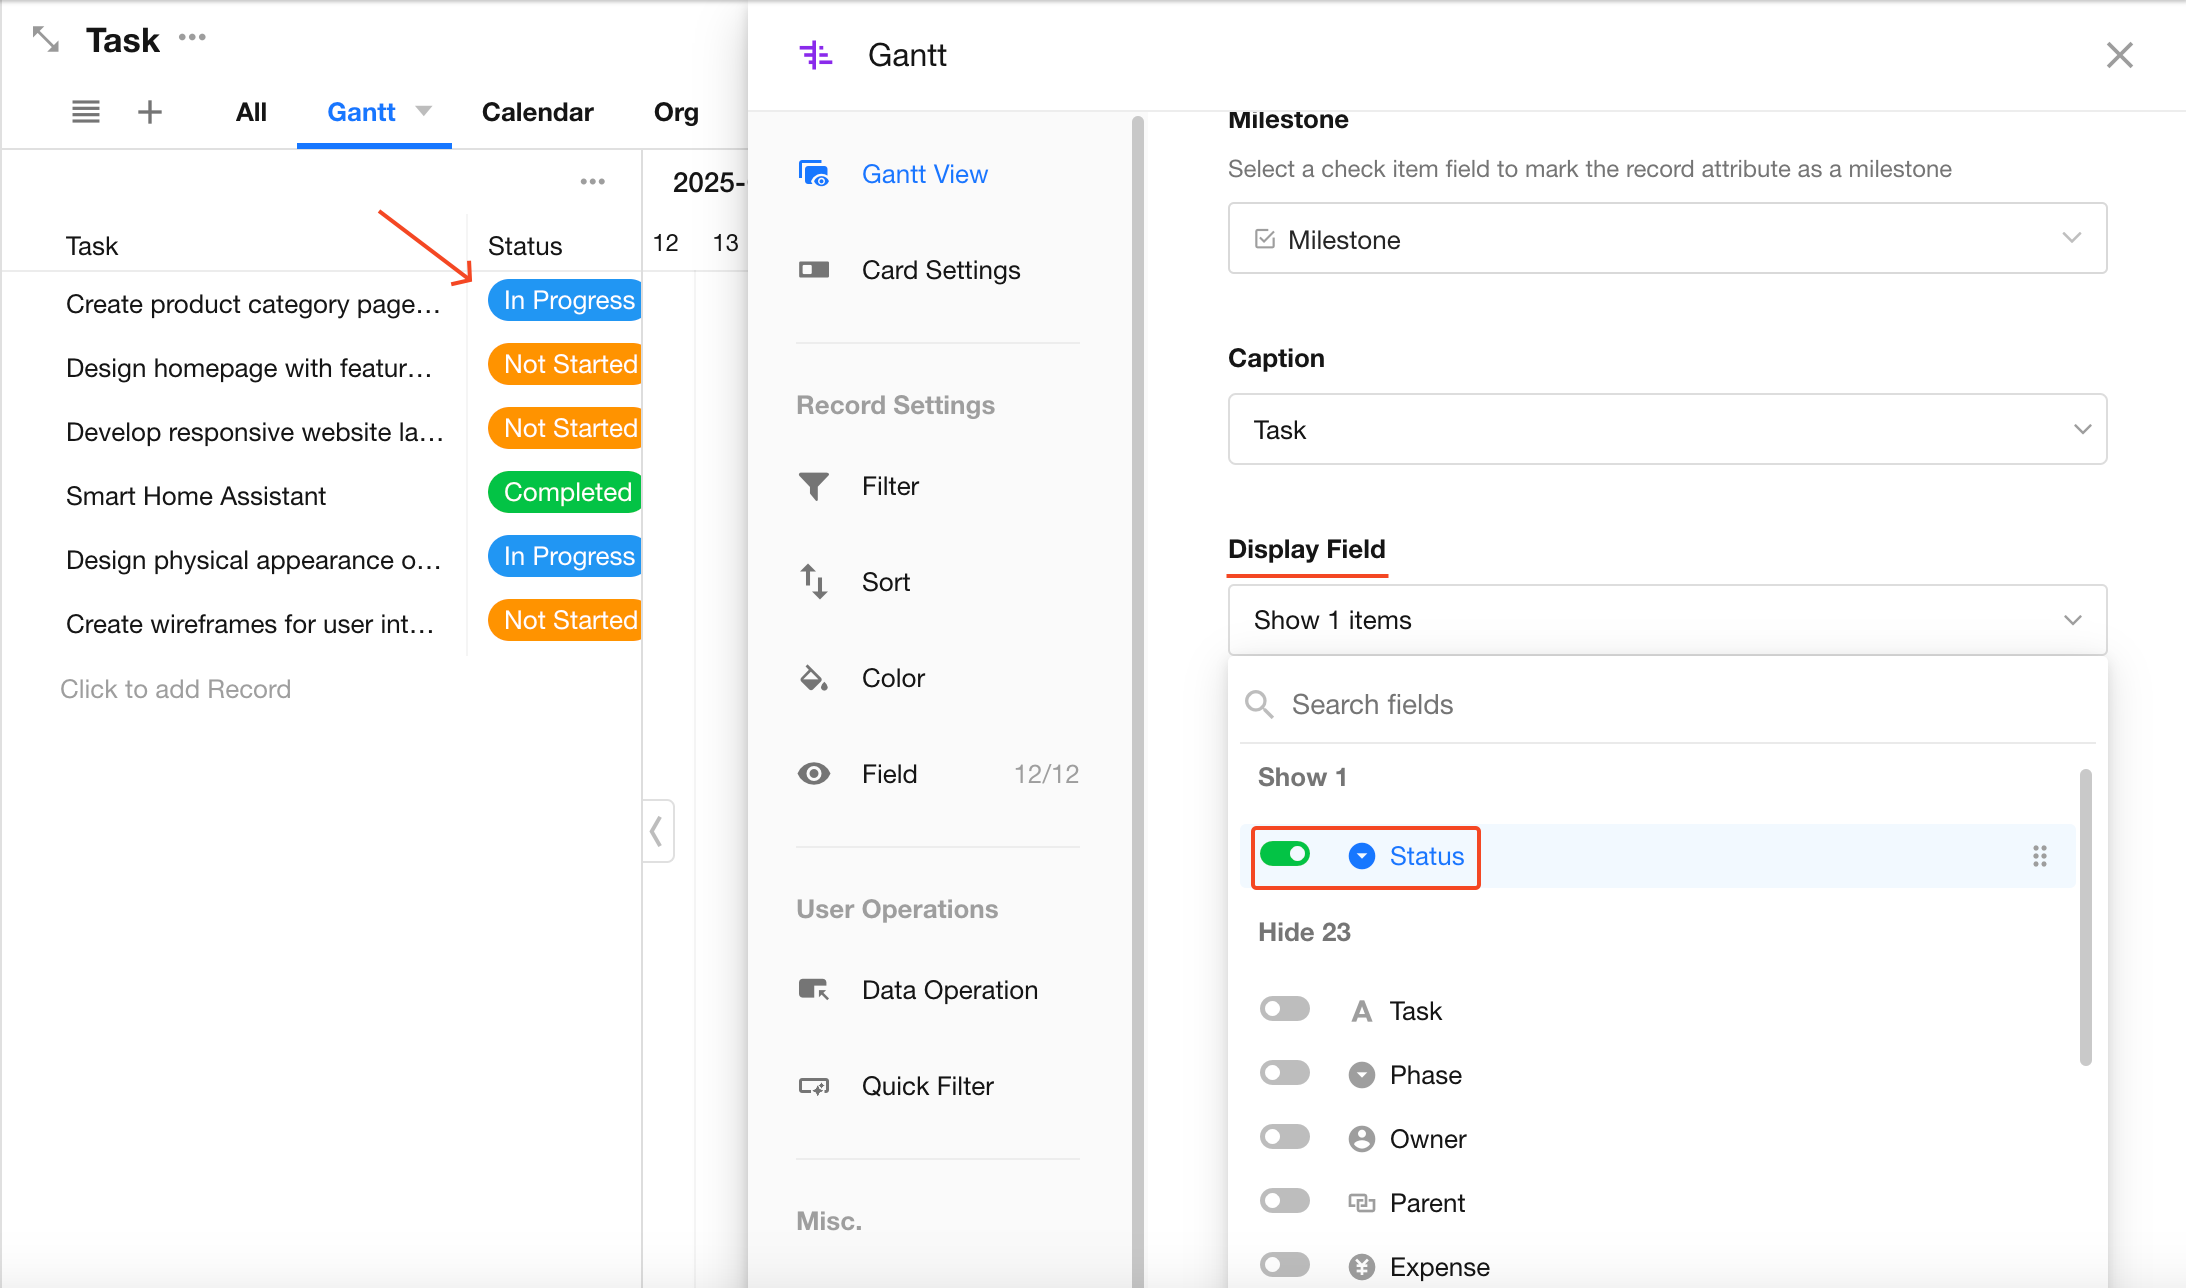
Task: Click to add Record link
Action: (x=176, y=689)
